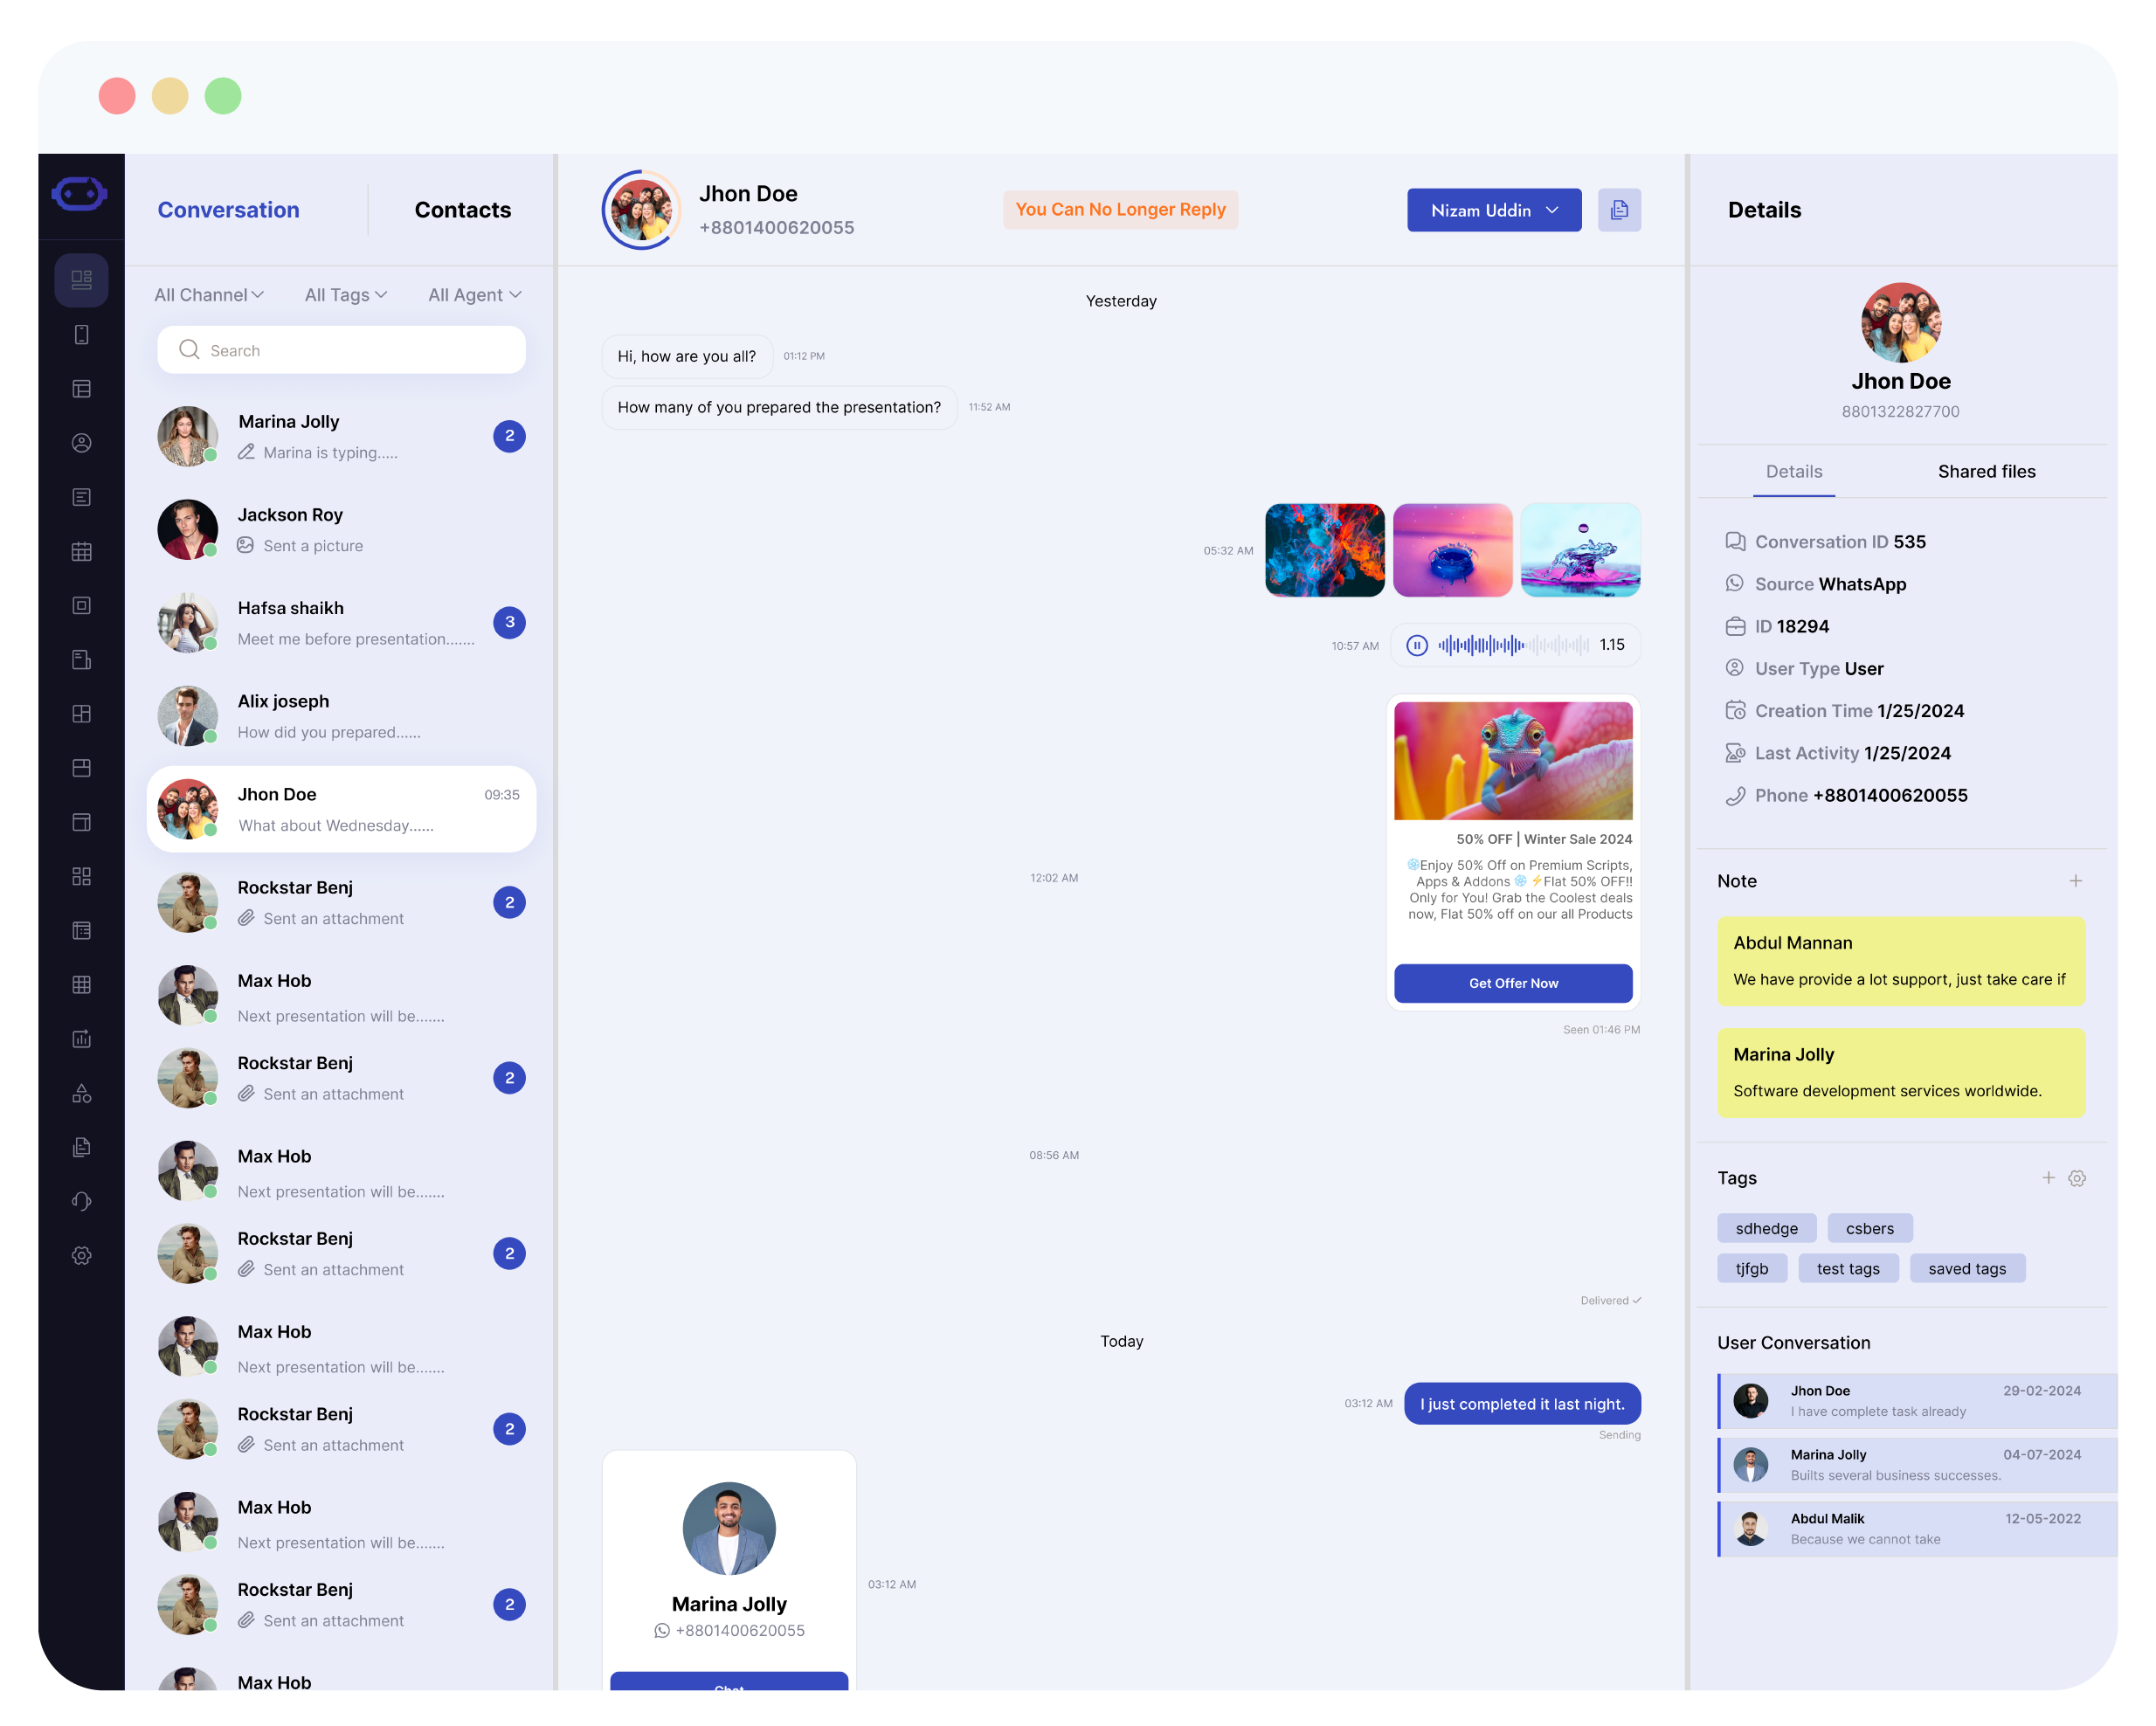This screenshot has height=1726, width=2156.
Task: Select the Contacts tab in panel
Action: tap(463, 208)
